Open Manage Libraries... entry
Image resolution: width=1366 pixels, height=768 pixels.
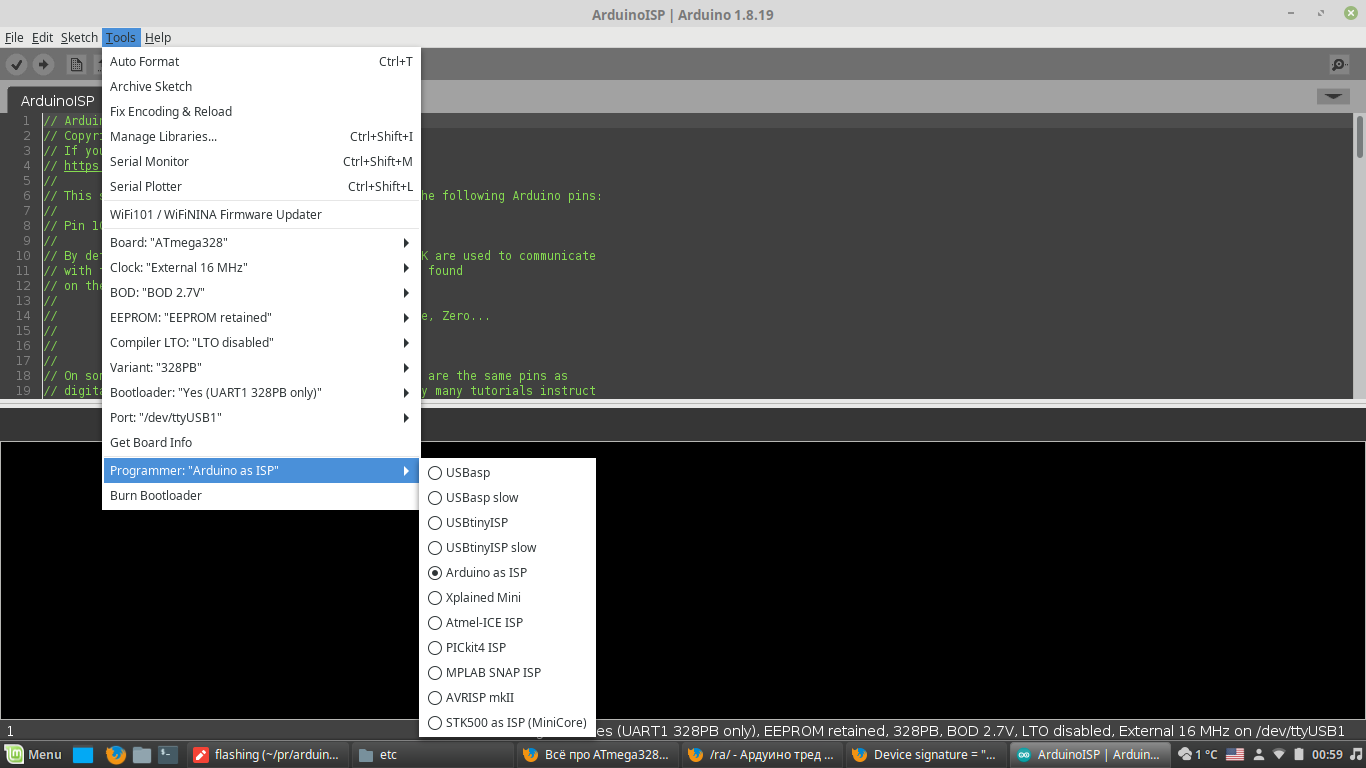[x=261, y=136]
